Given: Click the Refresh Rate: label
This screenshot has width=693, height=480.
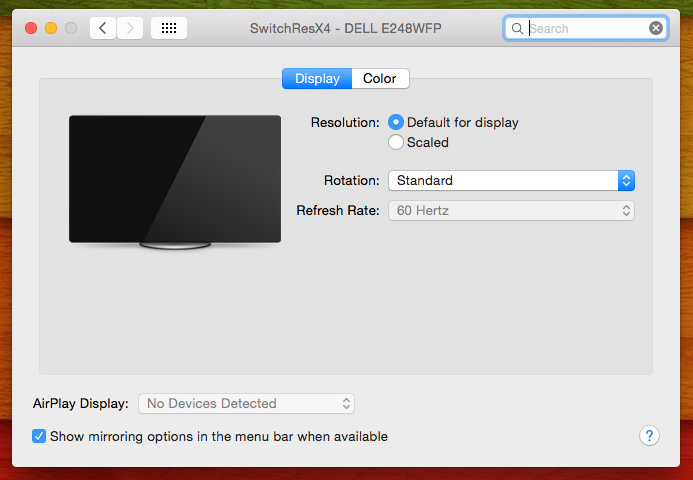Looking at the screenshot, I should pos(338,210).
